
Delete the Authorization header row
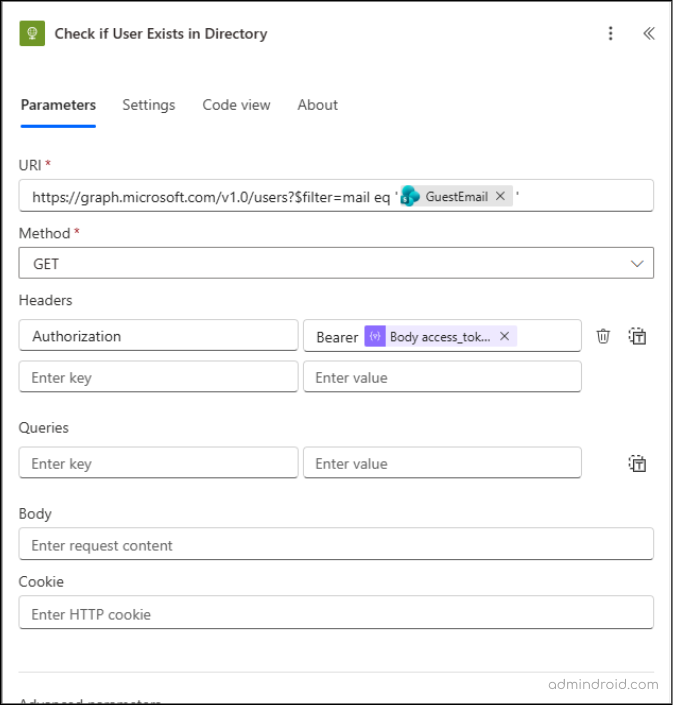(603, 337)
